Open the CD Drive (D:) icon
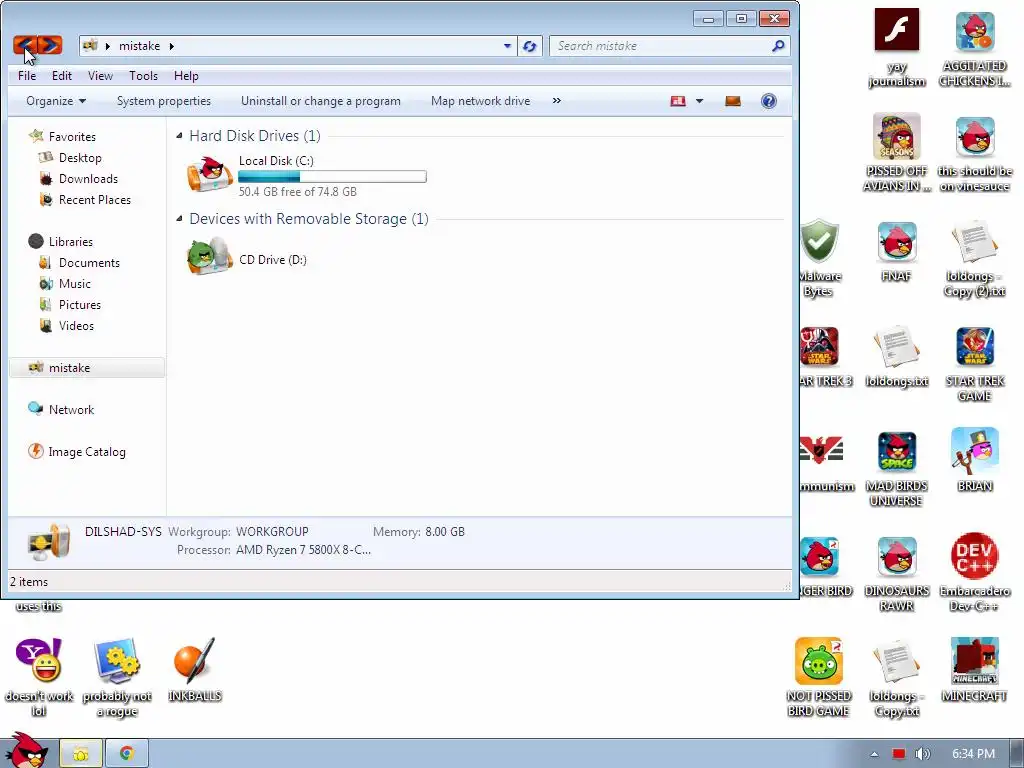 (209, 256)
